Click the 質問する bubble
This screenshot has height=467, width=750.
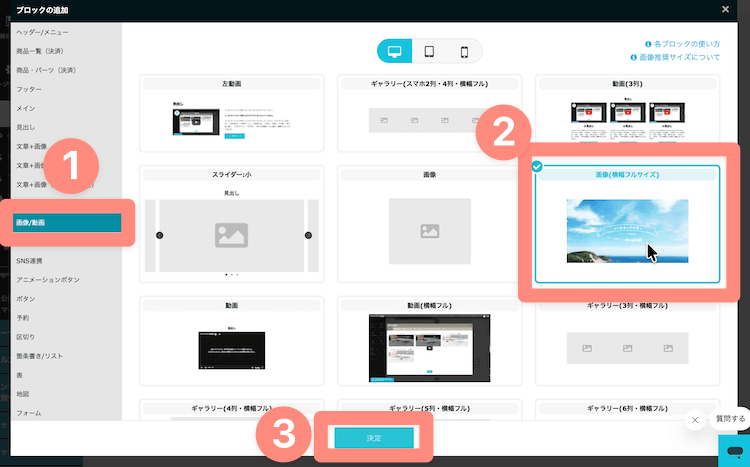coord(730,419)
